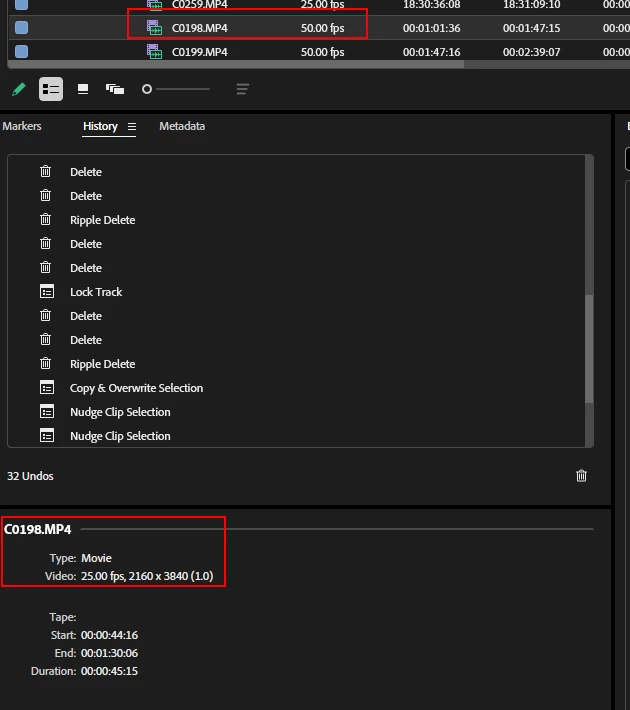The height and width of the screenshot is (710, 630).
Task: Switch to Freeform View in Project panel
Action: [115, 89]
